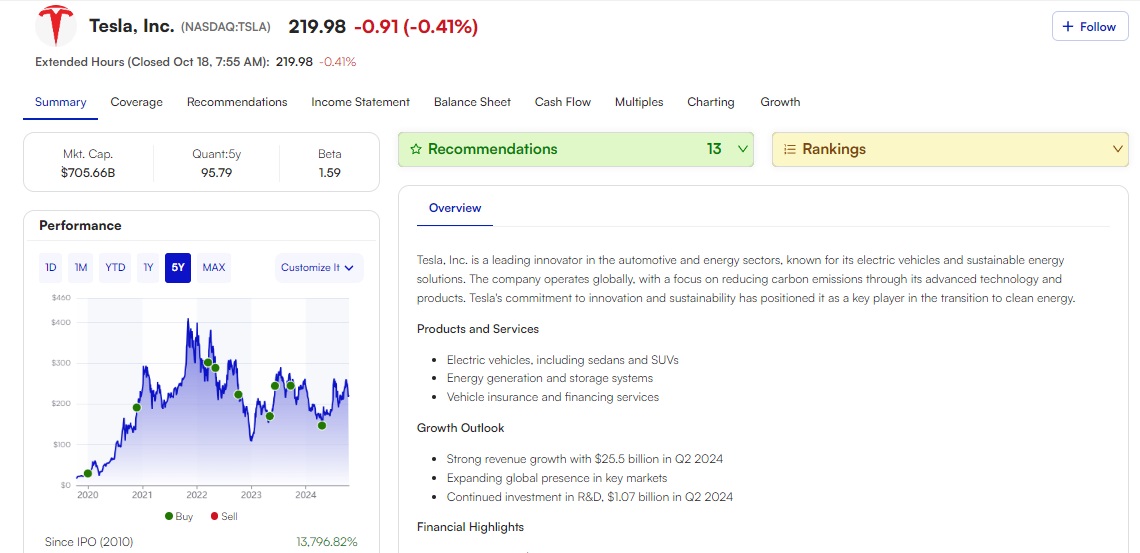The image size is (1140, 553).
Task: Click the Products and Services heading
Action: point(478,328)
